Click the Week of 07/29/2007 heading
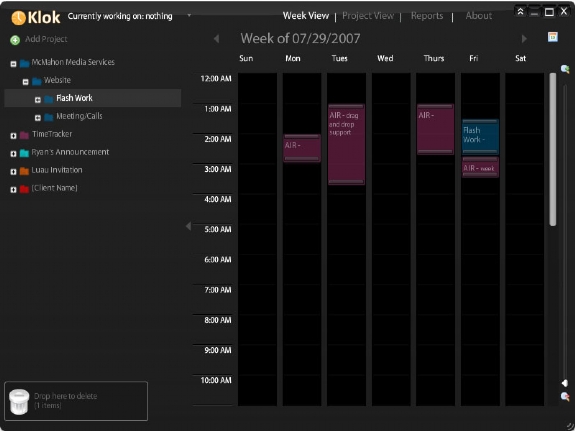The image size is (575, 431). [x=300, y=39]
